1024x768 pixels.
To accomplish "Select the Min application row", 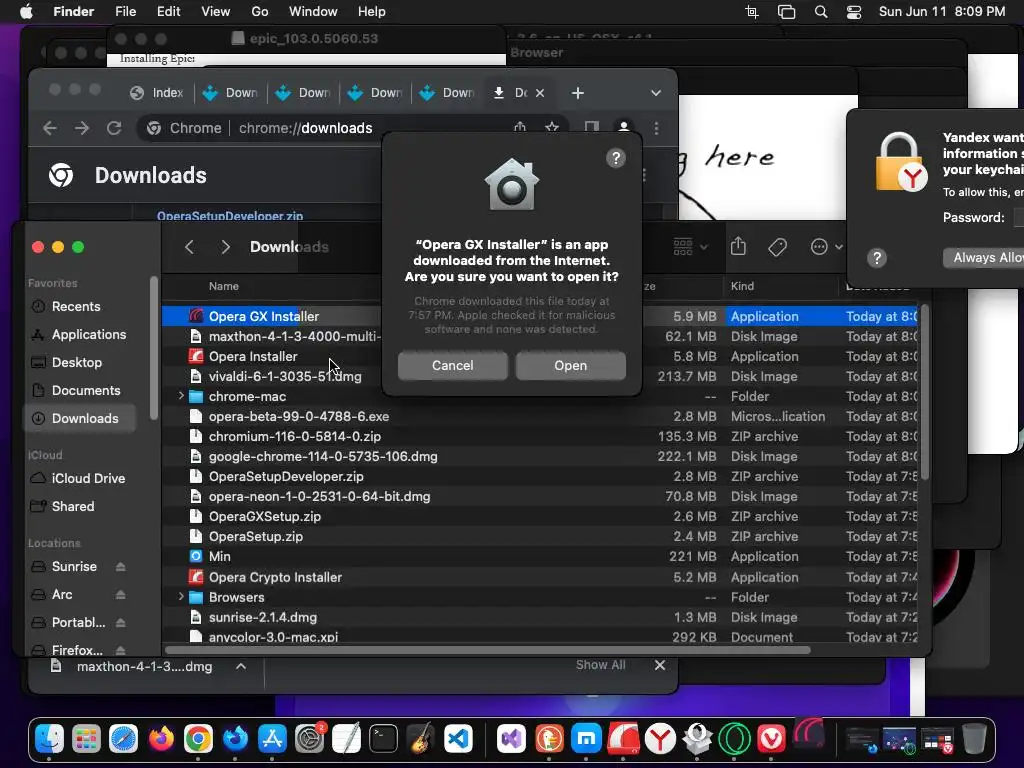I will point(539,556).
